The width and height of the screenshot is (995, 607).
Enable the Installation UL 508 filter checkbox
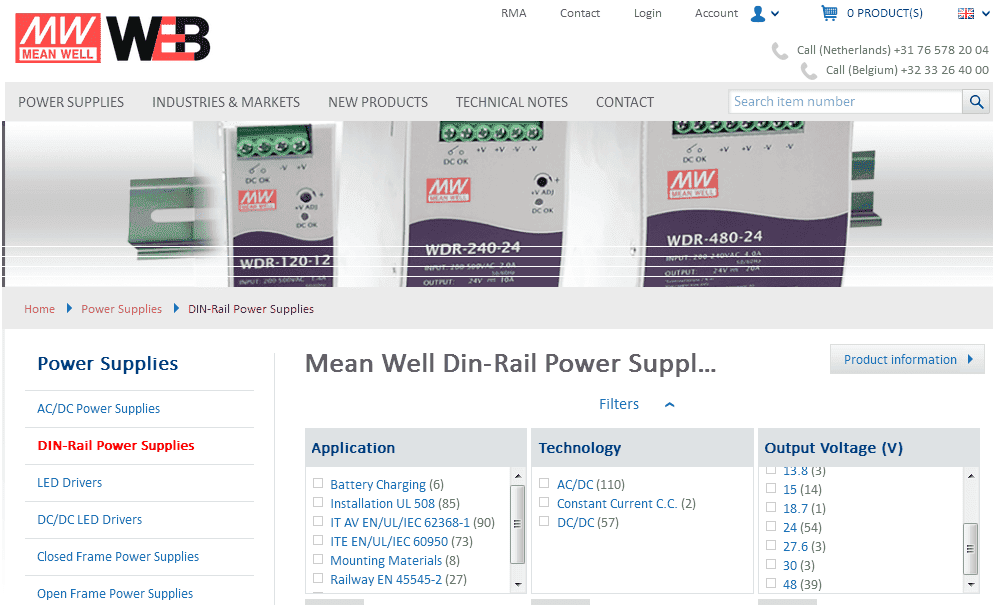[318, 502]
